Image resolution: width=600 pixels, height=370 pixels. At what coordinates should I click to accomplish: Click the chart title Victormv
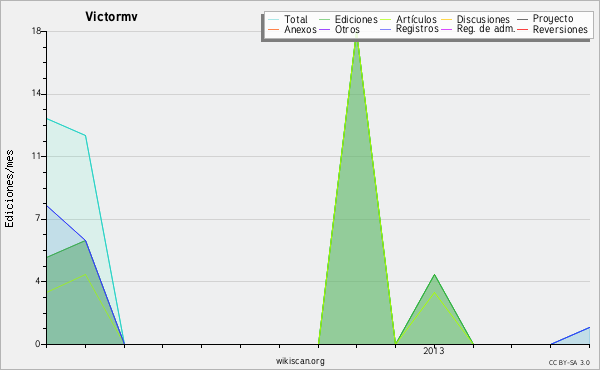(111, 16)
